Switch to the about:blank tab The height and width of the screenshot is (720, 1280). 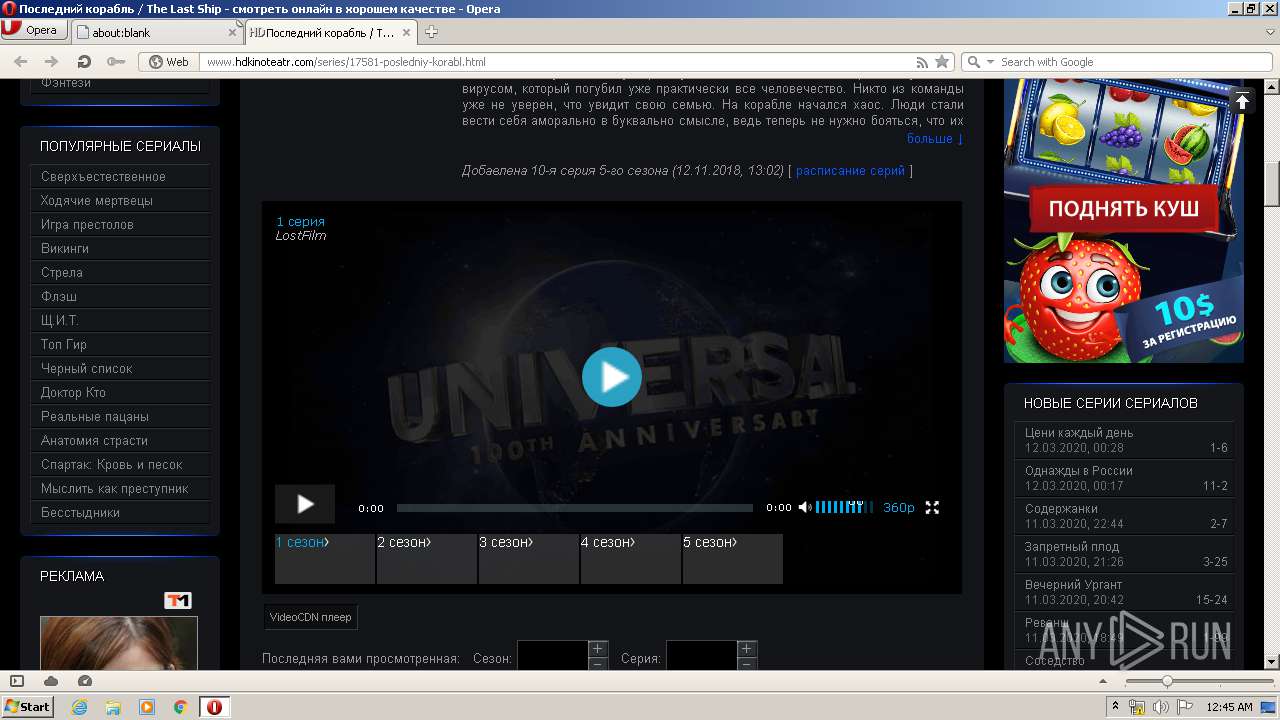(x=157, y=32)
